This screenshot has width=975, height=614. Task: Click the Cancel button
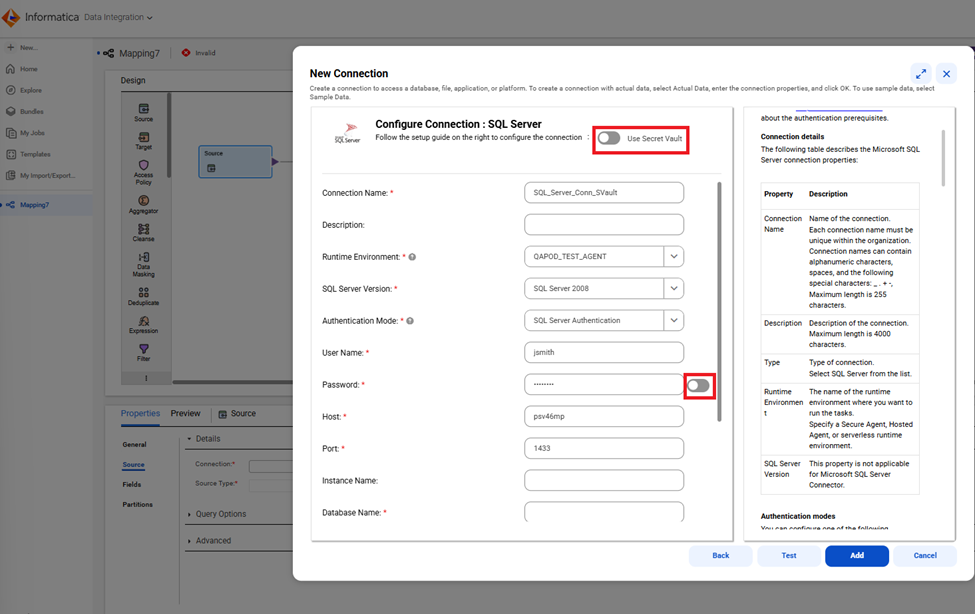[925, 556]
